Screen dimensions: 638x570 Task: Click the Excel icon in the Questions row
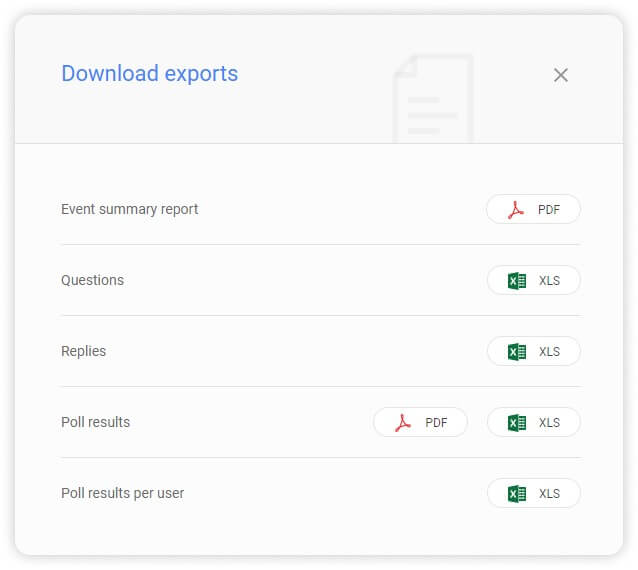(516, 281)
